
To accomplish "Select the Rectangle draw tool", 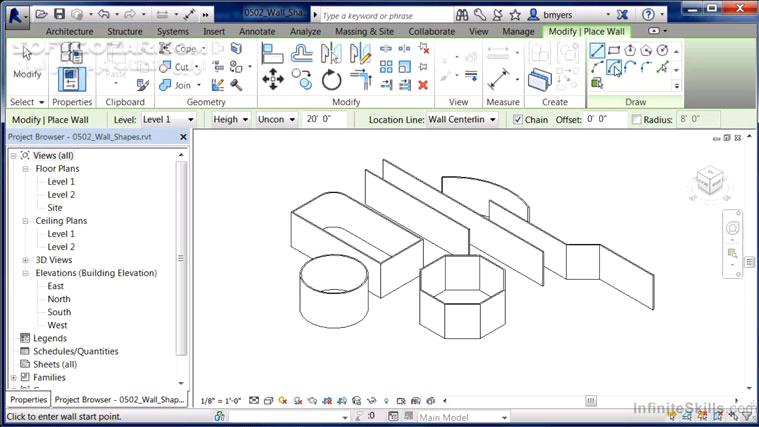I will [614, 50].
